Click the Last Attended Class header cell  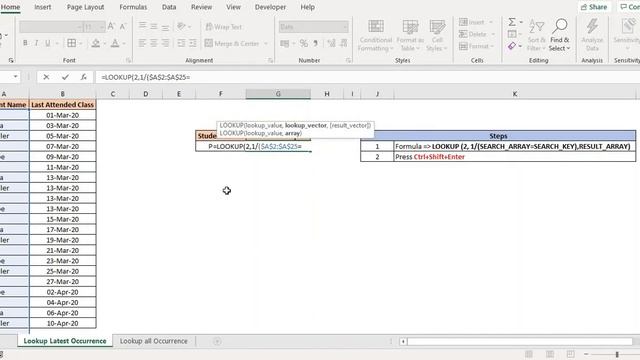62,104
